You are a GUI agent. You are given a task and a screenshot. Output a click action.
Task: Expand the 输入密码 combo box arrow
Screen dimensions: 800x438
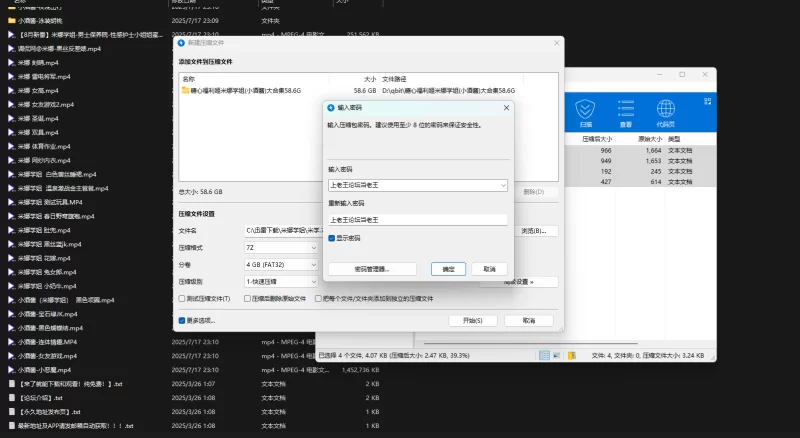click(x=503, y=185)
